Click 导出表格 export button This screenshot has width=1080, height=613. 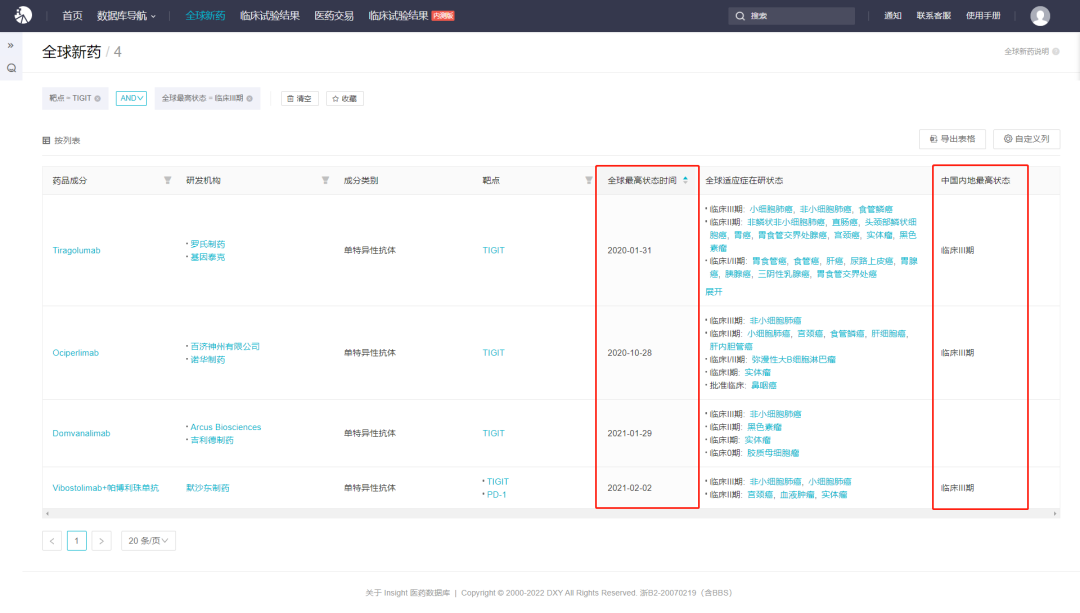coord(952,139)
